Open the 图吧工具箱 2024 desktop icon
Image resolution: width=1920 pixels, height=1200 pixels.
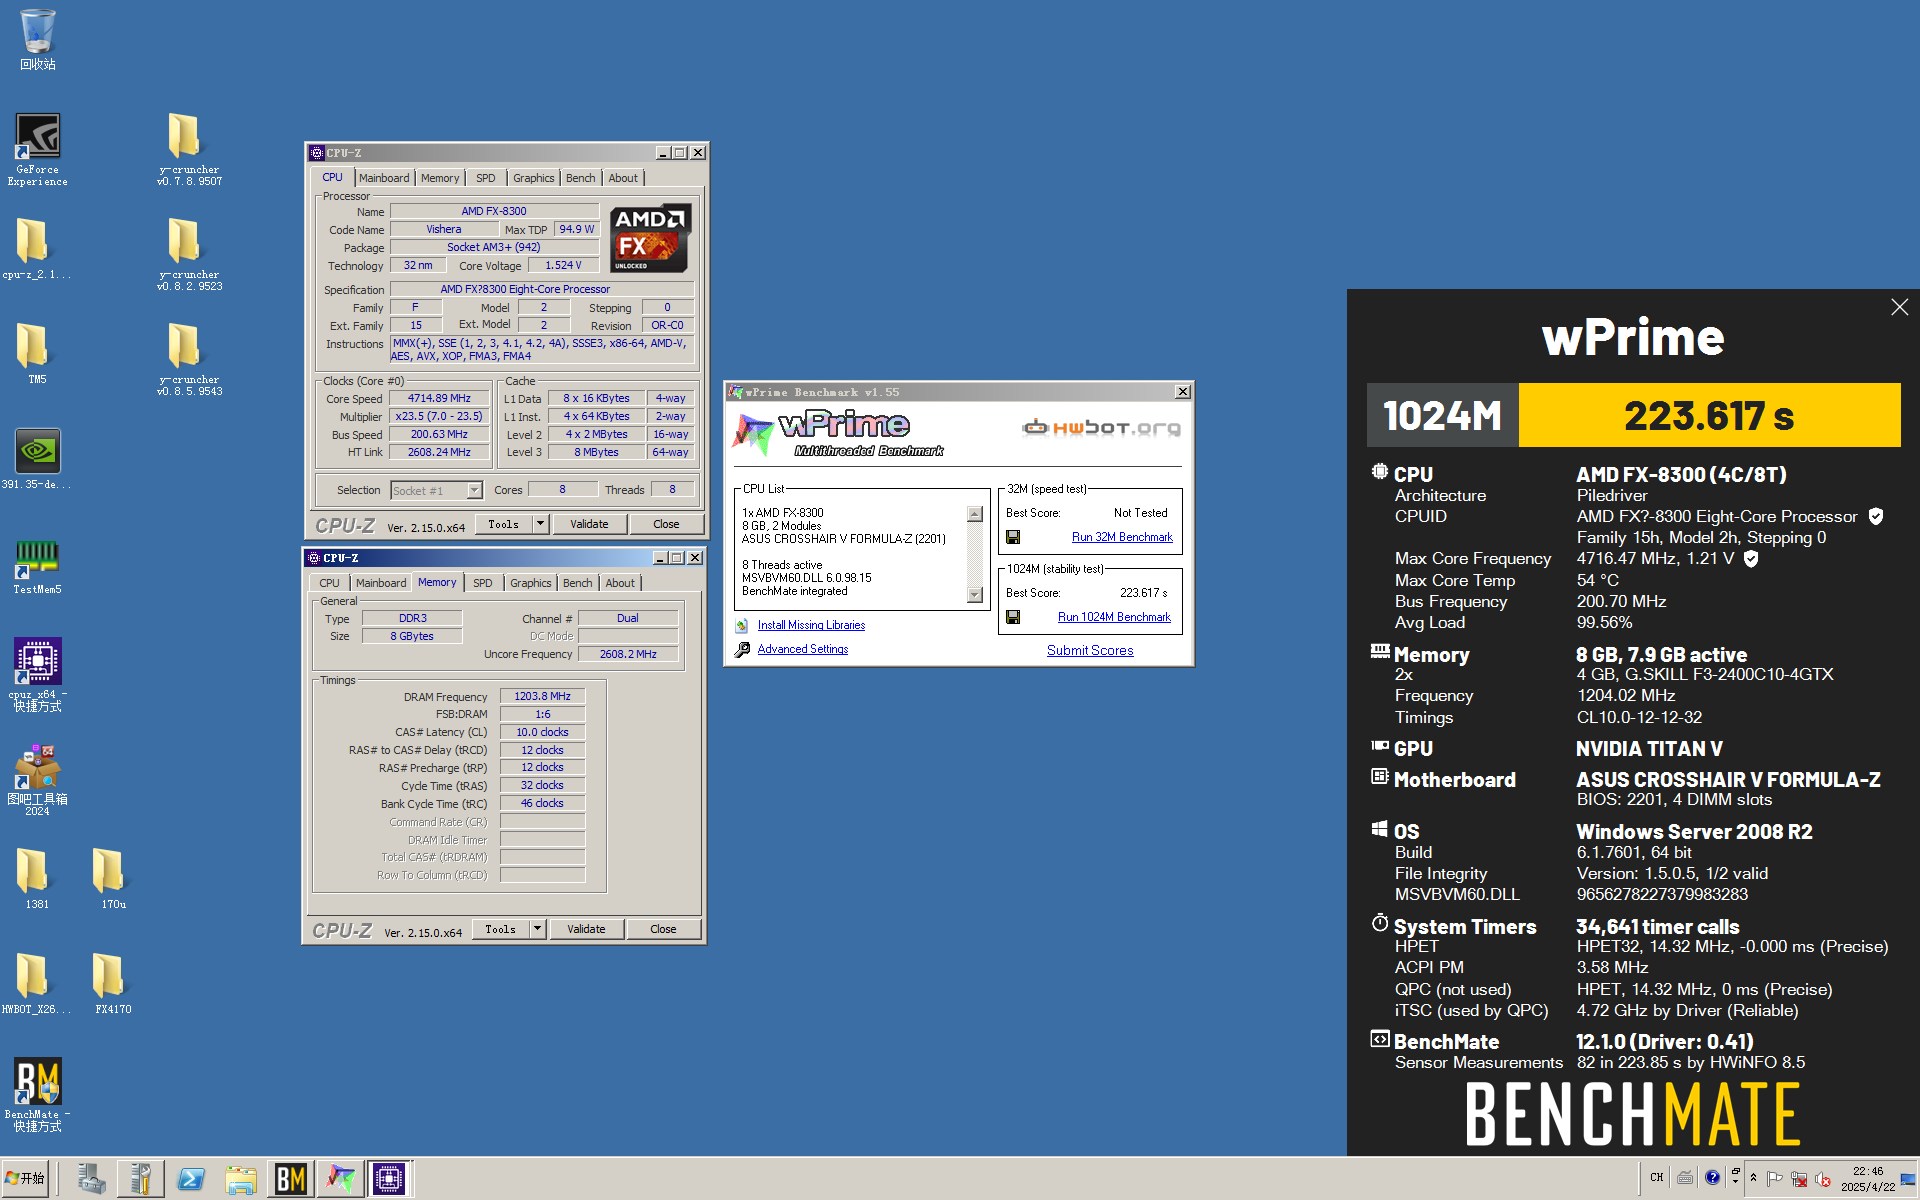(x=37, y=780)
